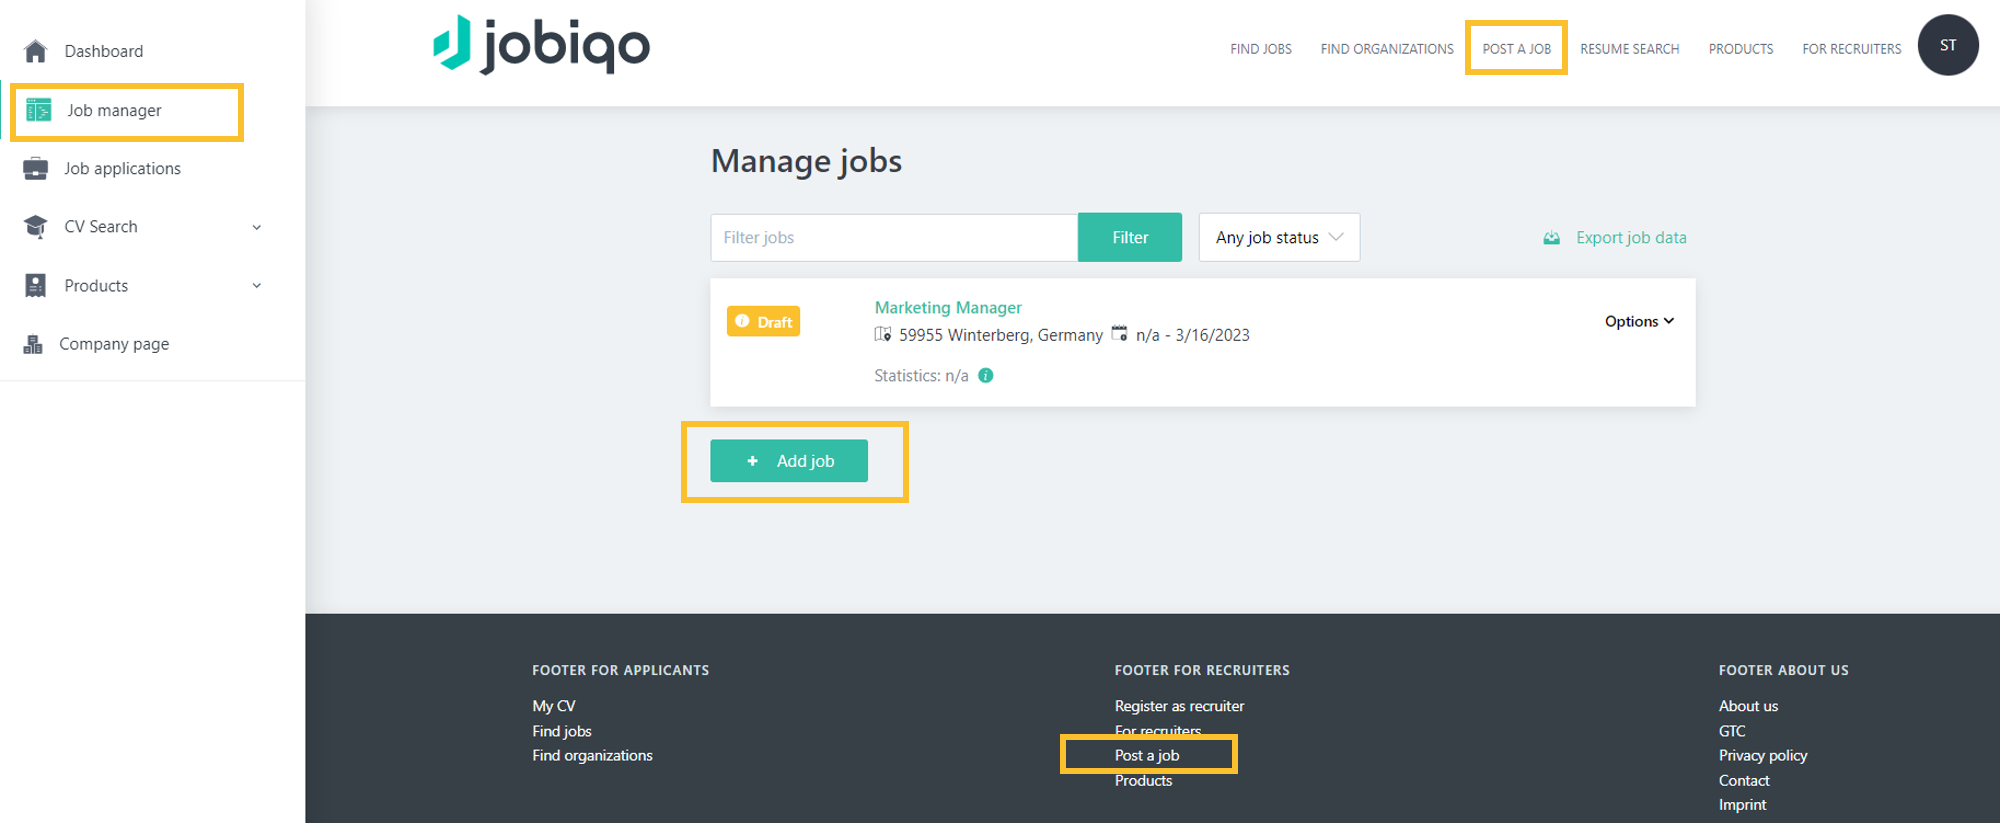Click the Statistics: n/a text
2000x823 pixels.
click(921, 376)
